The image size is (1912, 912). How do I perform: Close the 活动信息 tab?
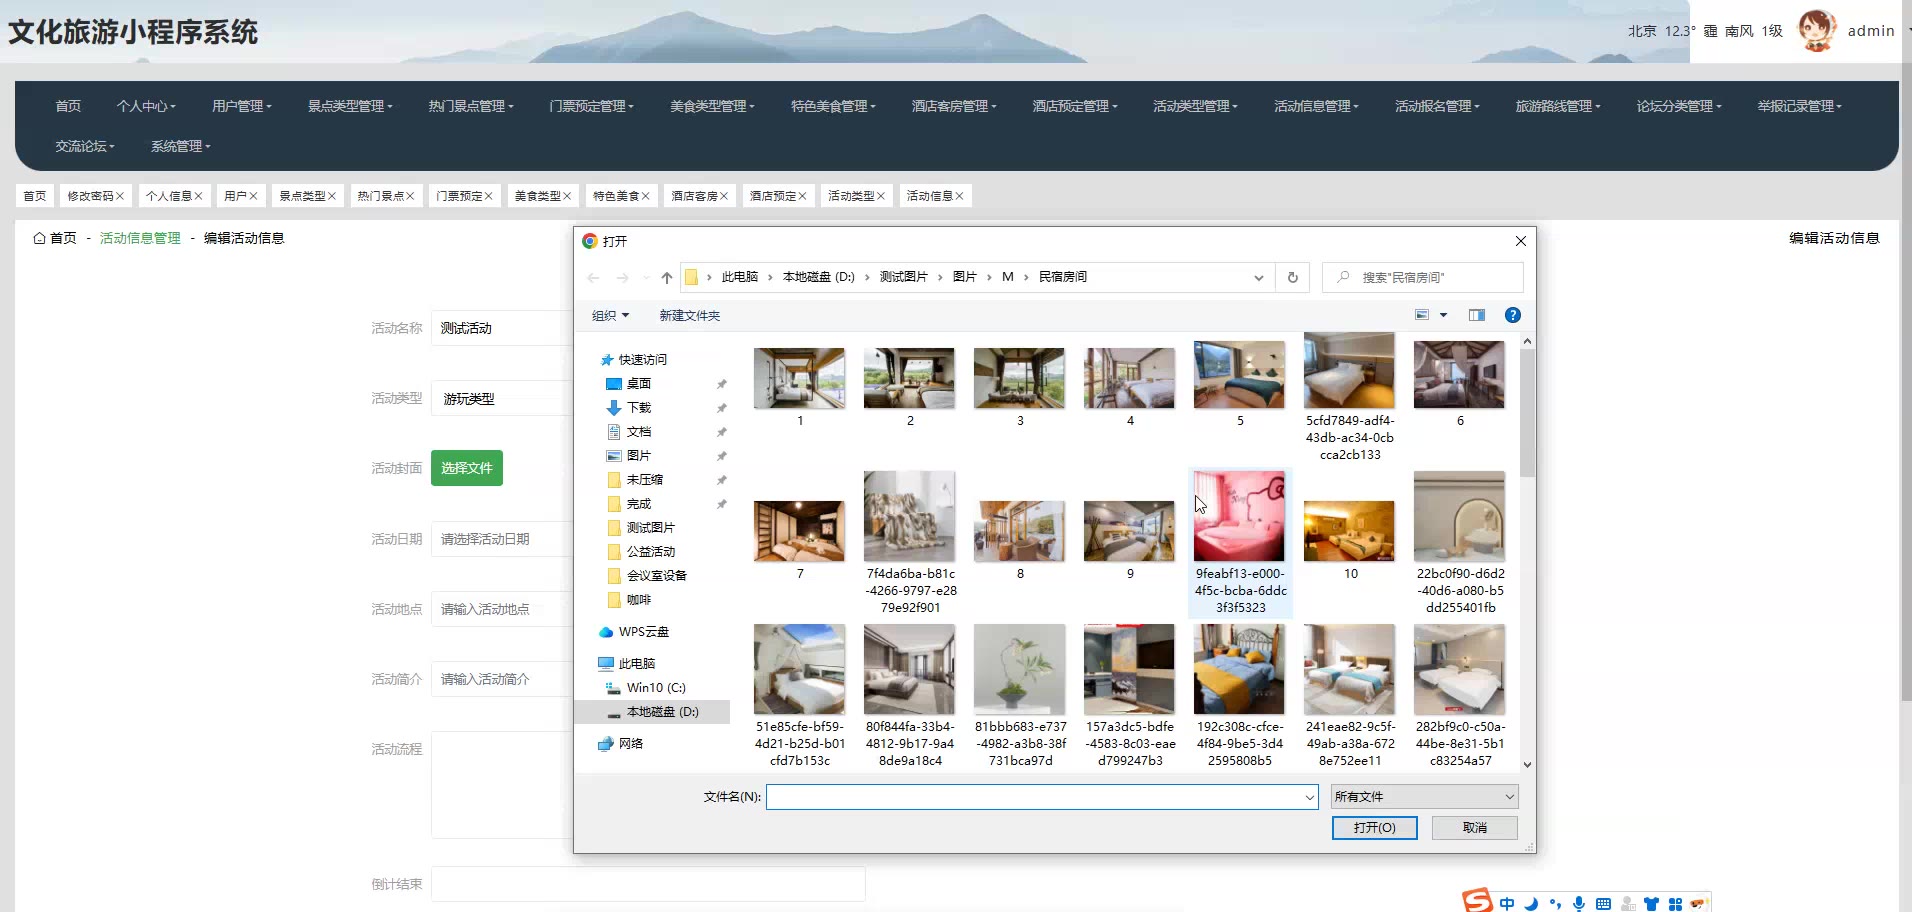pyautogui.click(x=959, y=196)
